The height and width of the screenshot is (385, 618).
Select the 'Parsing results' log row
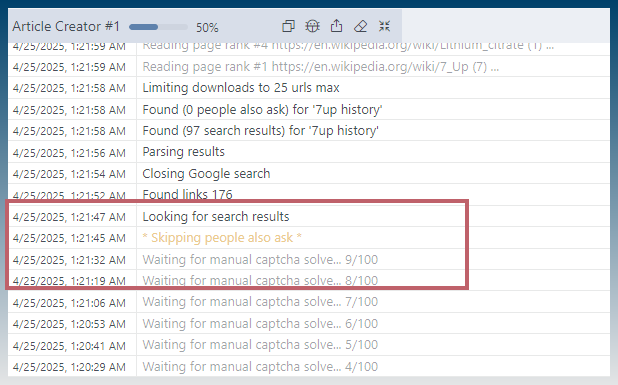pos(309,152)
